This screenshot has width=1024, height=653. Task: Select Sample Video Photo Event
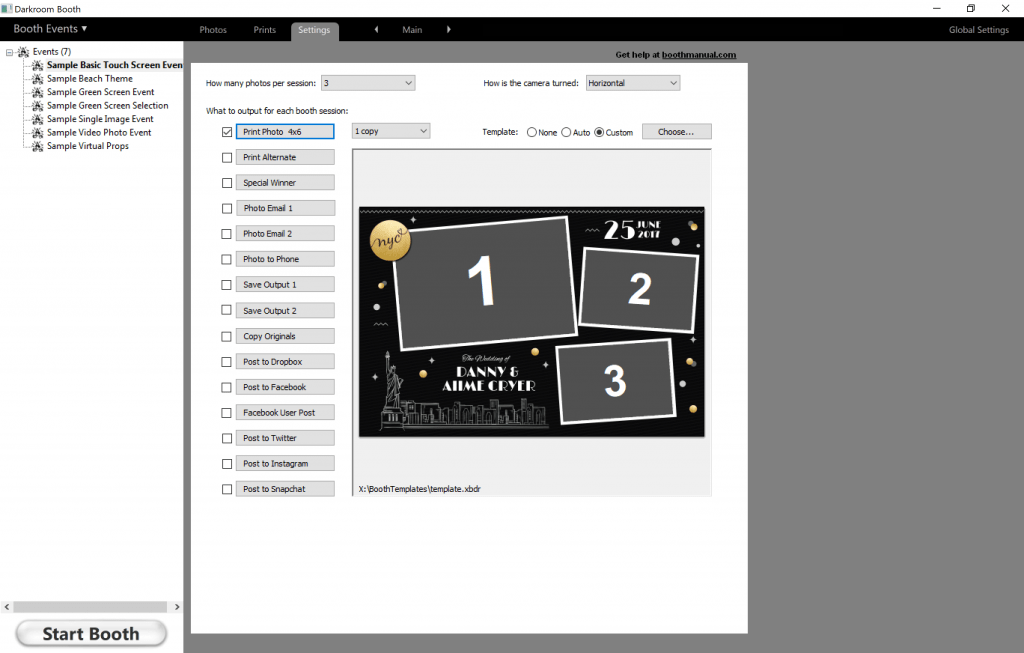[99, 133]
